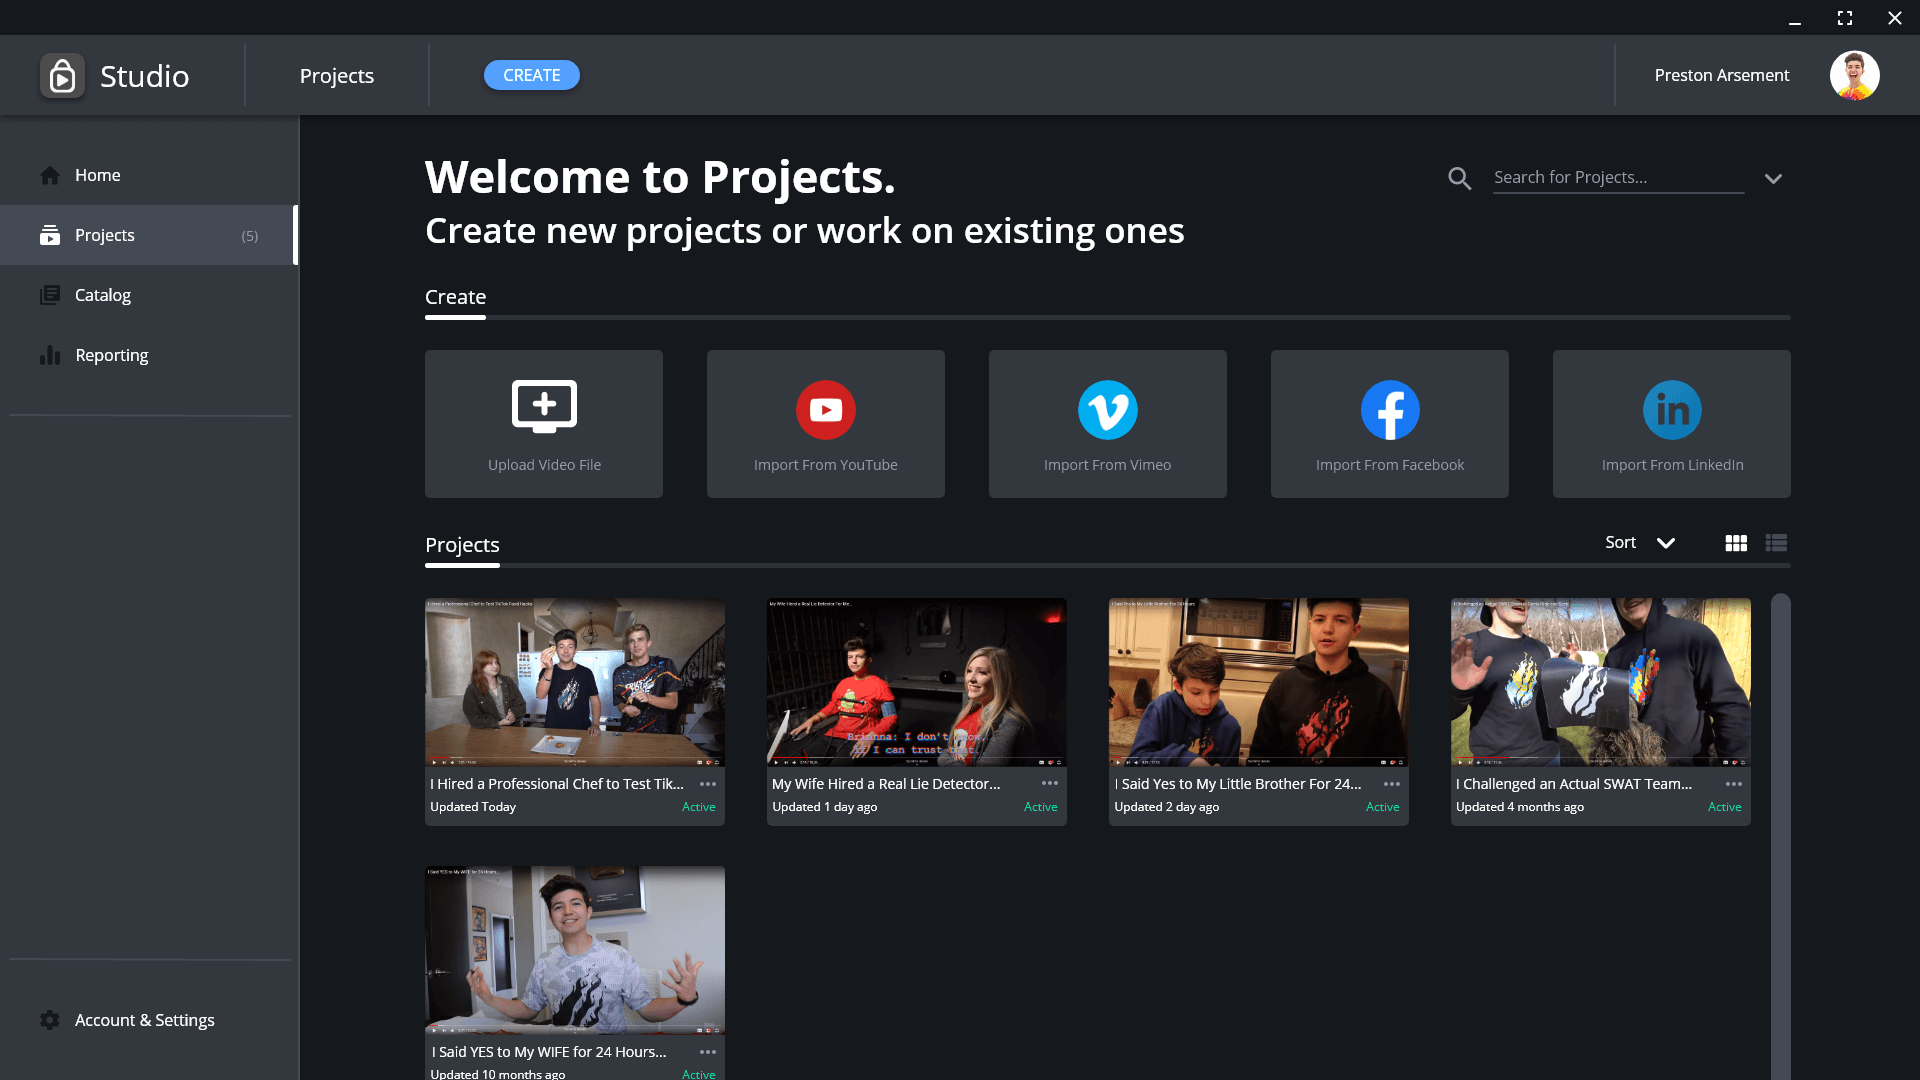
Task: Open the Catalog section
Action: pyautogui.click(x=101, y=295)
